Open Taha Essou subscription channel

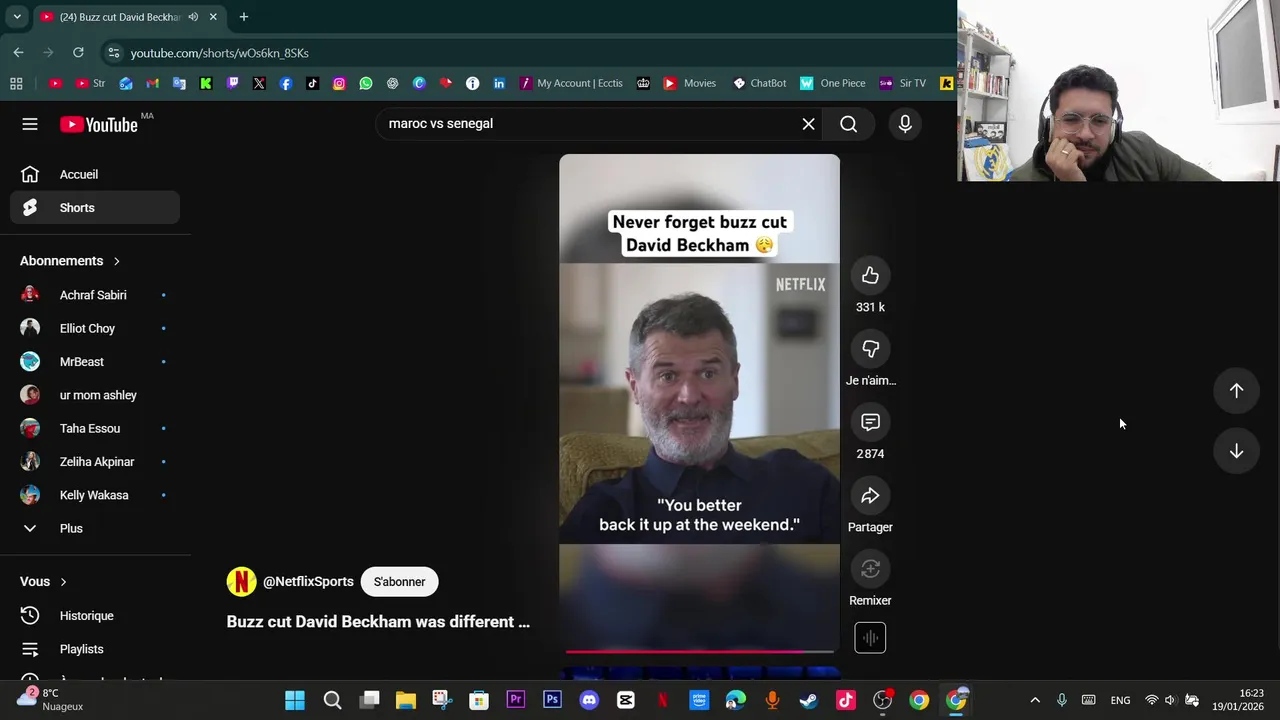coord(95,428)
